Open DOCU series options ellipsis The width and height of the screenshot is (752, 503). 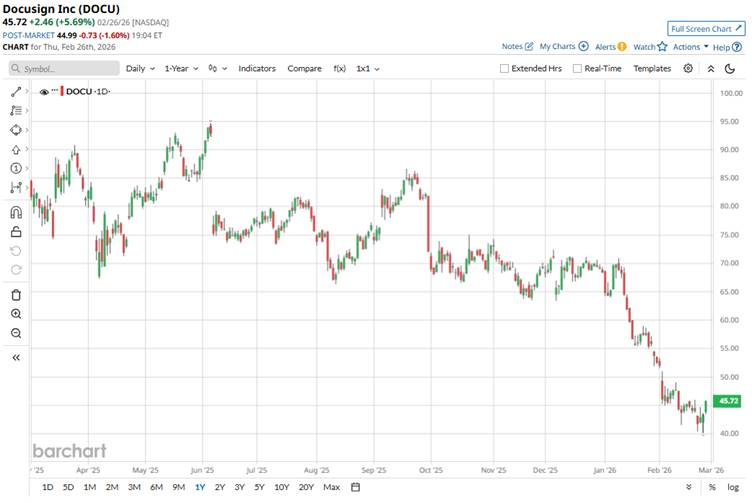pos(54,90)
